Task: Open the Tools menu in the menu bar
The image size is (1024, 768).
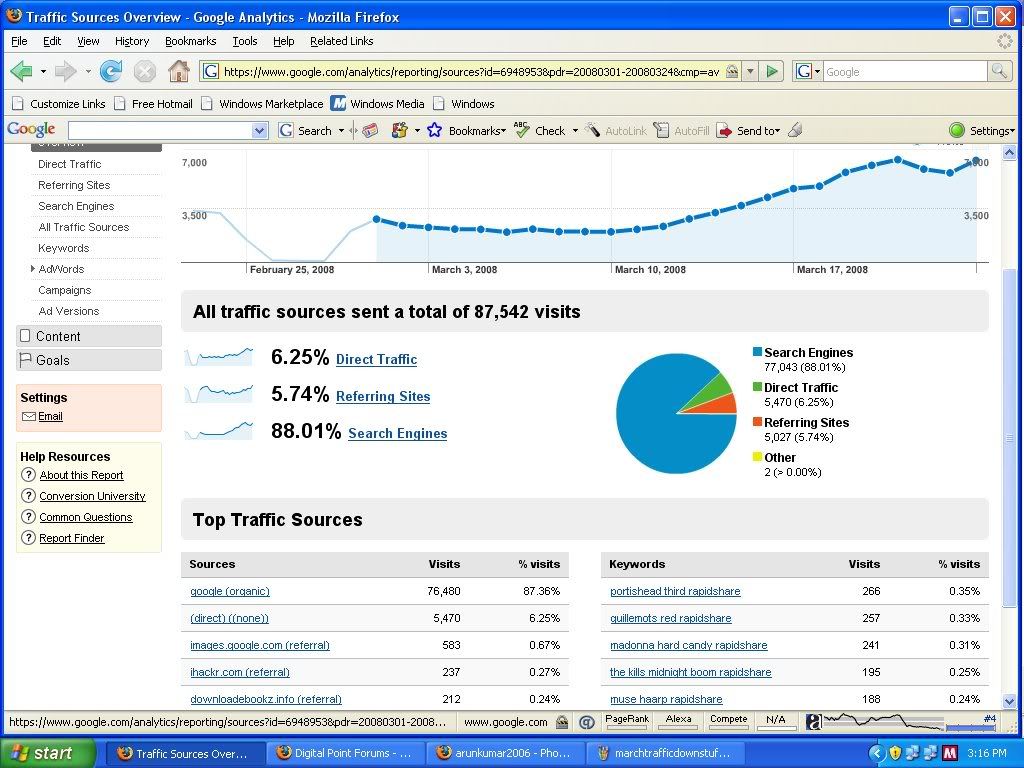Action: [244, 41]
